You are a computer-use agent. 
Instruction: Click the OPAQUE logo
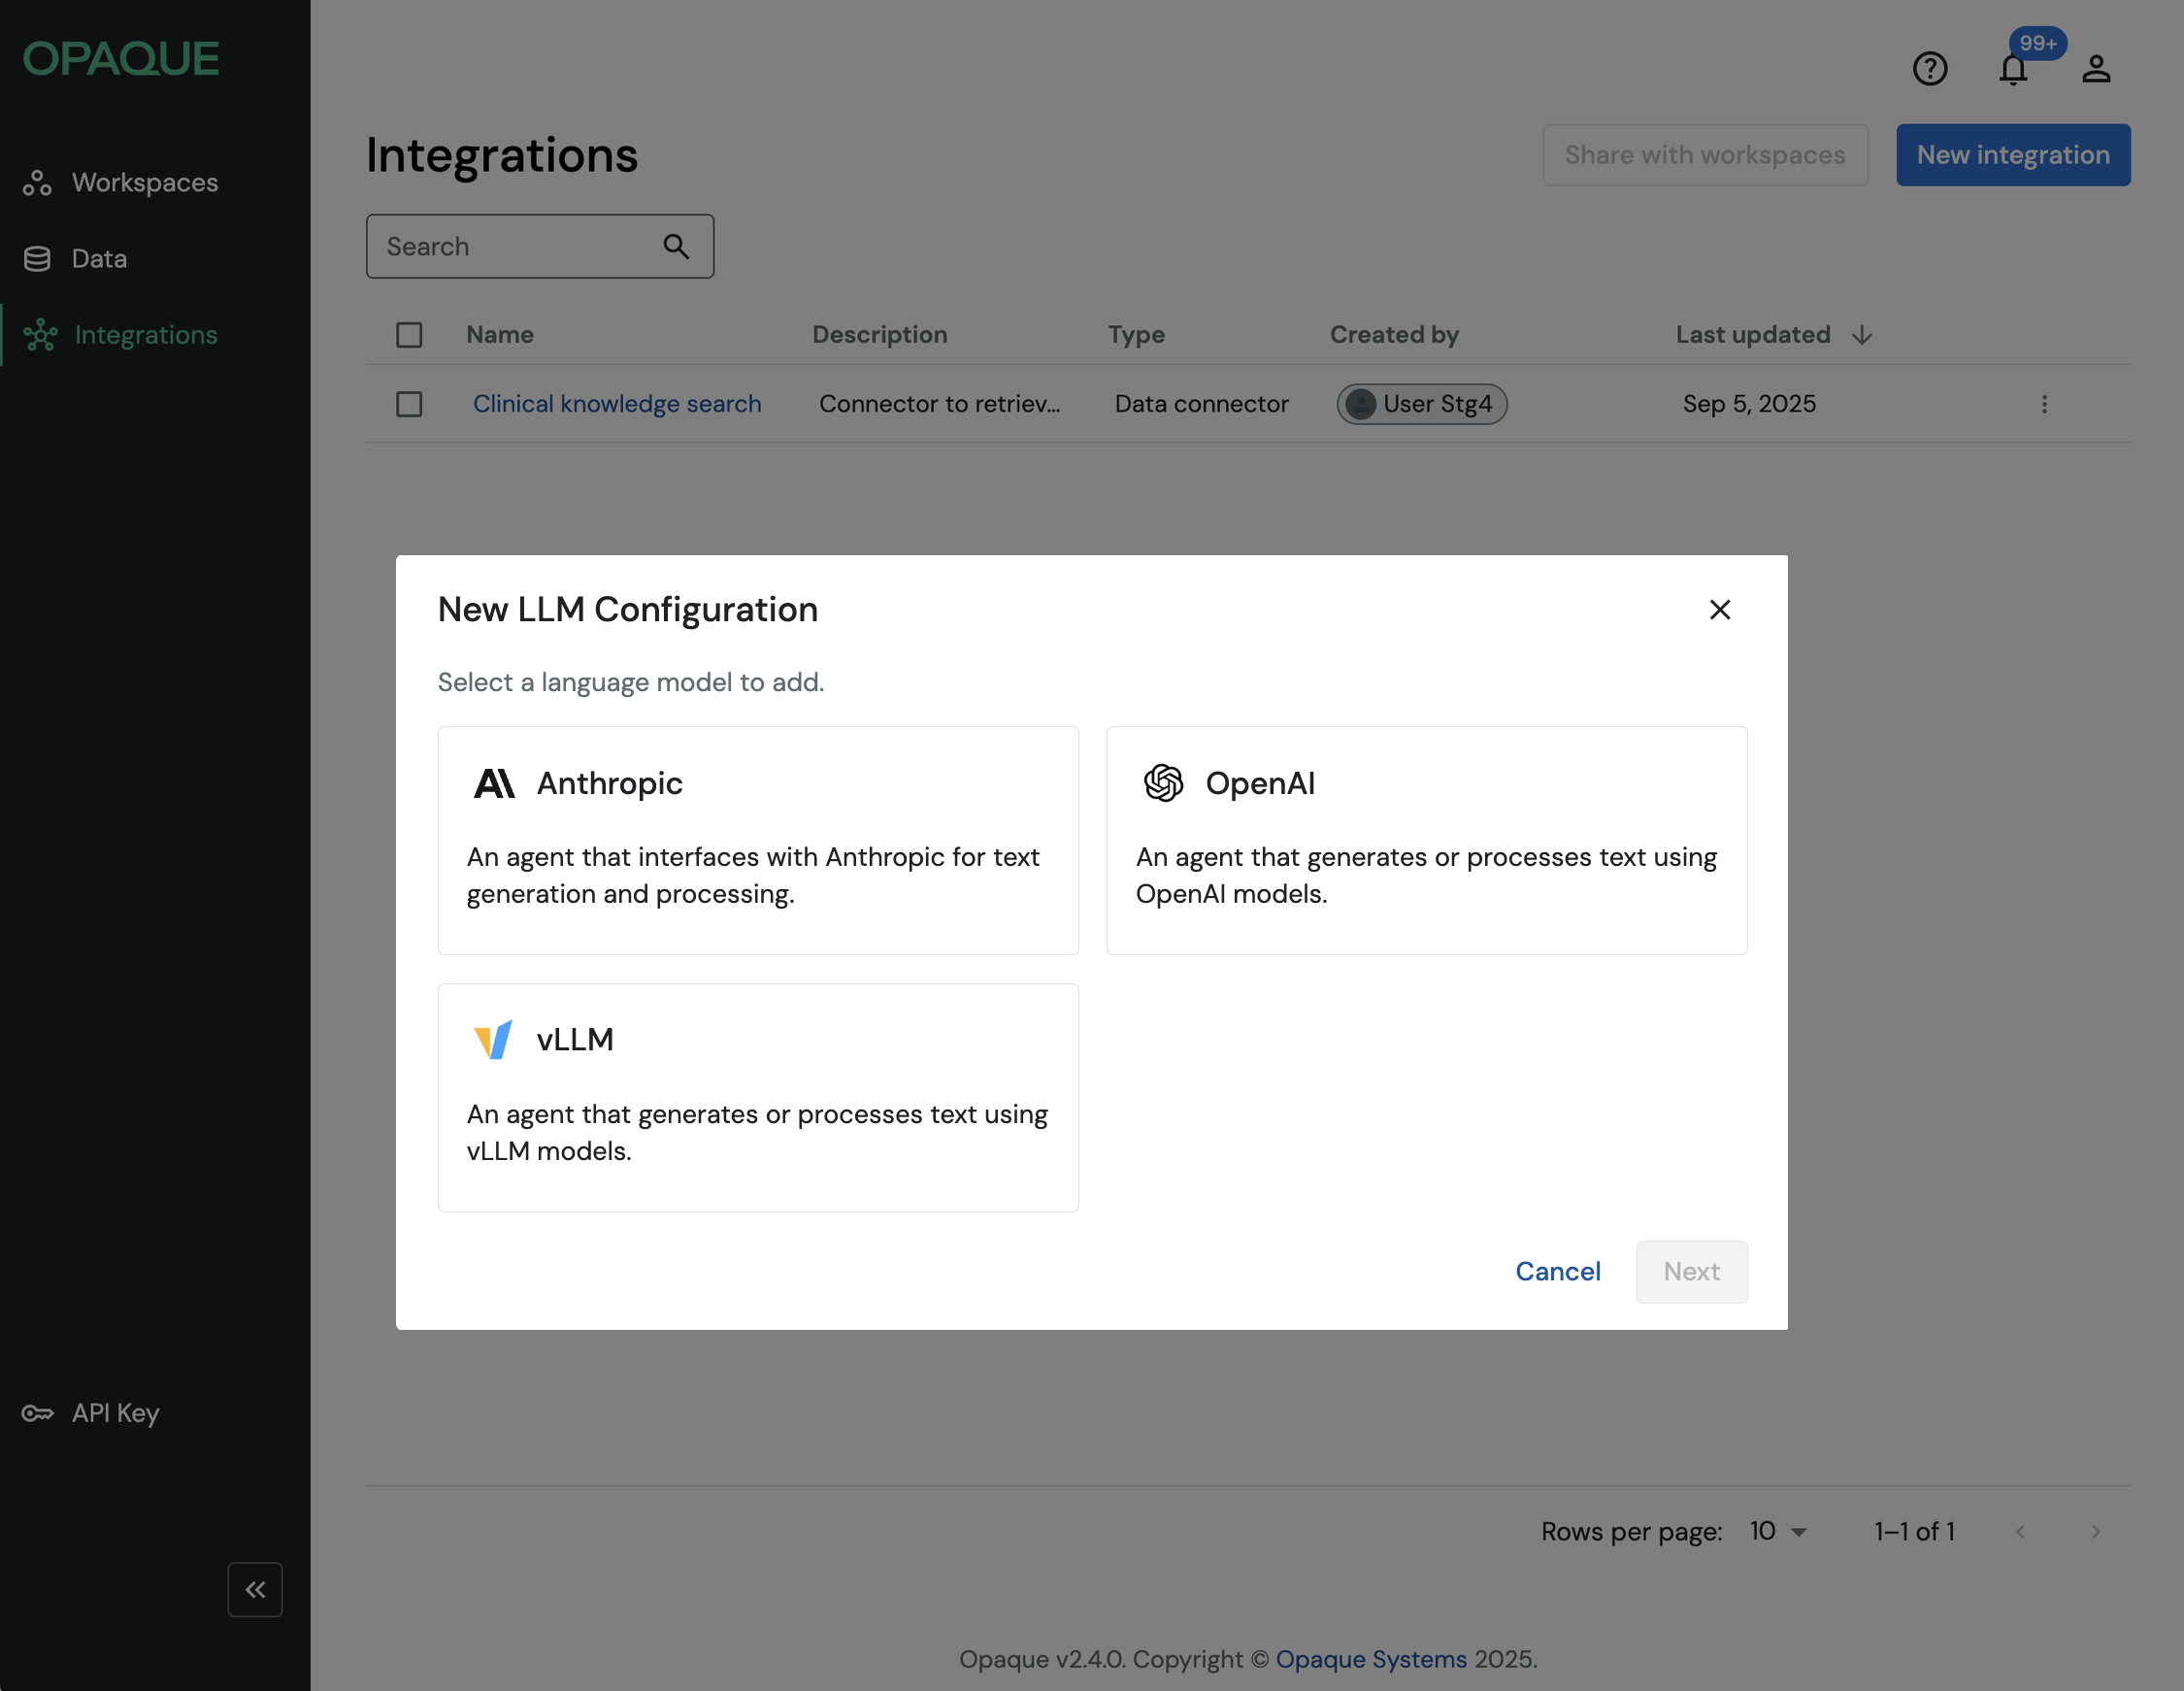tap(121, 59)
